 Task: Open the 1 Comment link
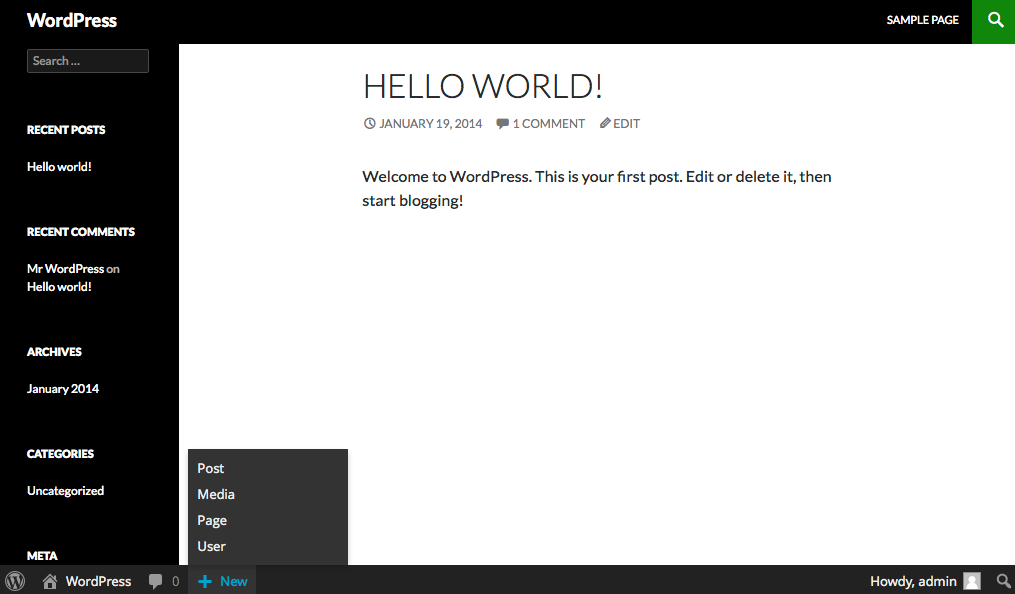[548, 124]
